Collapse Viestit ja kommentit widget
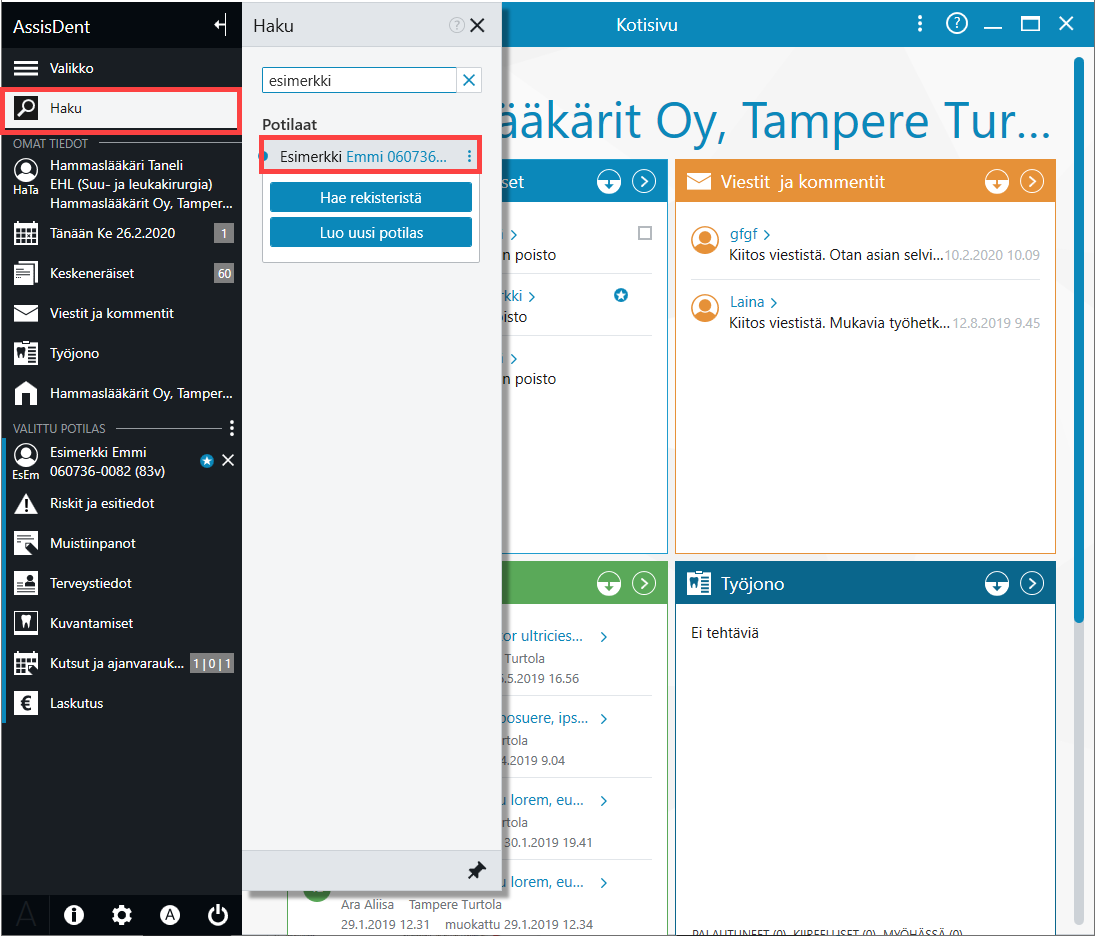1095x936 pixels. coord(997,182)
